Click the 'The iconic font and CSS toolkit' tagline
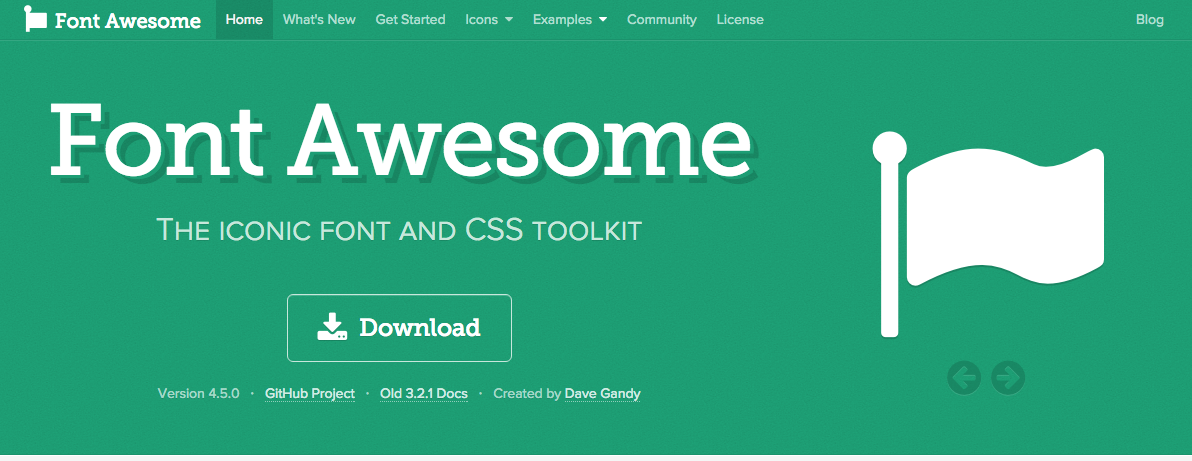This screenshot has width=1192, height=461. pyautogui.click(x=399, y=230)
